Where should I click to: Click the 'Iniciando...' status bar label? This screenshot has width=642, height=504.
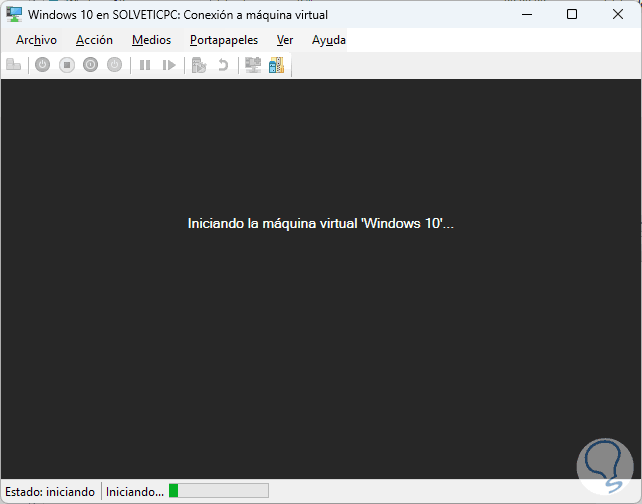point(135,491)
